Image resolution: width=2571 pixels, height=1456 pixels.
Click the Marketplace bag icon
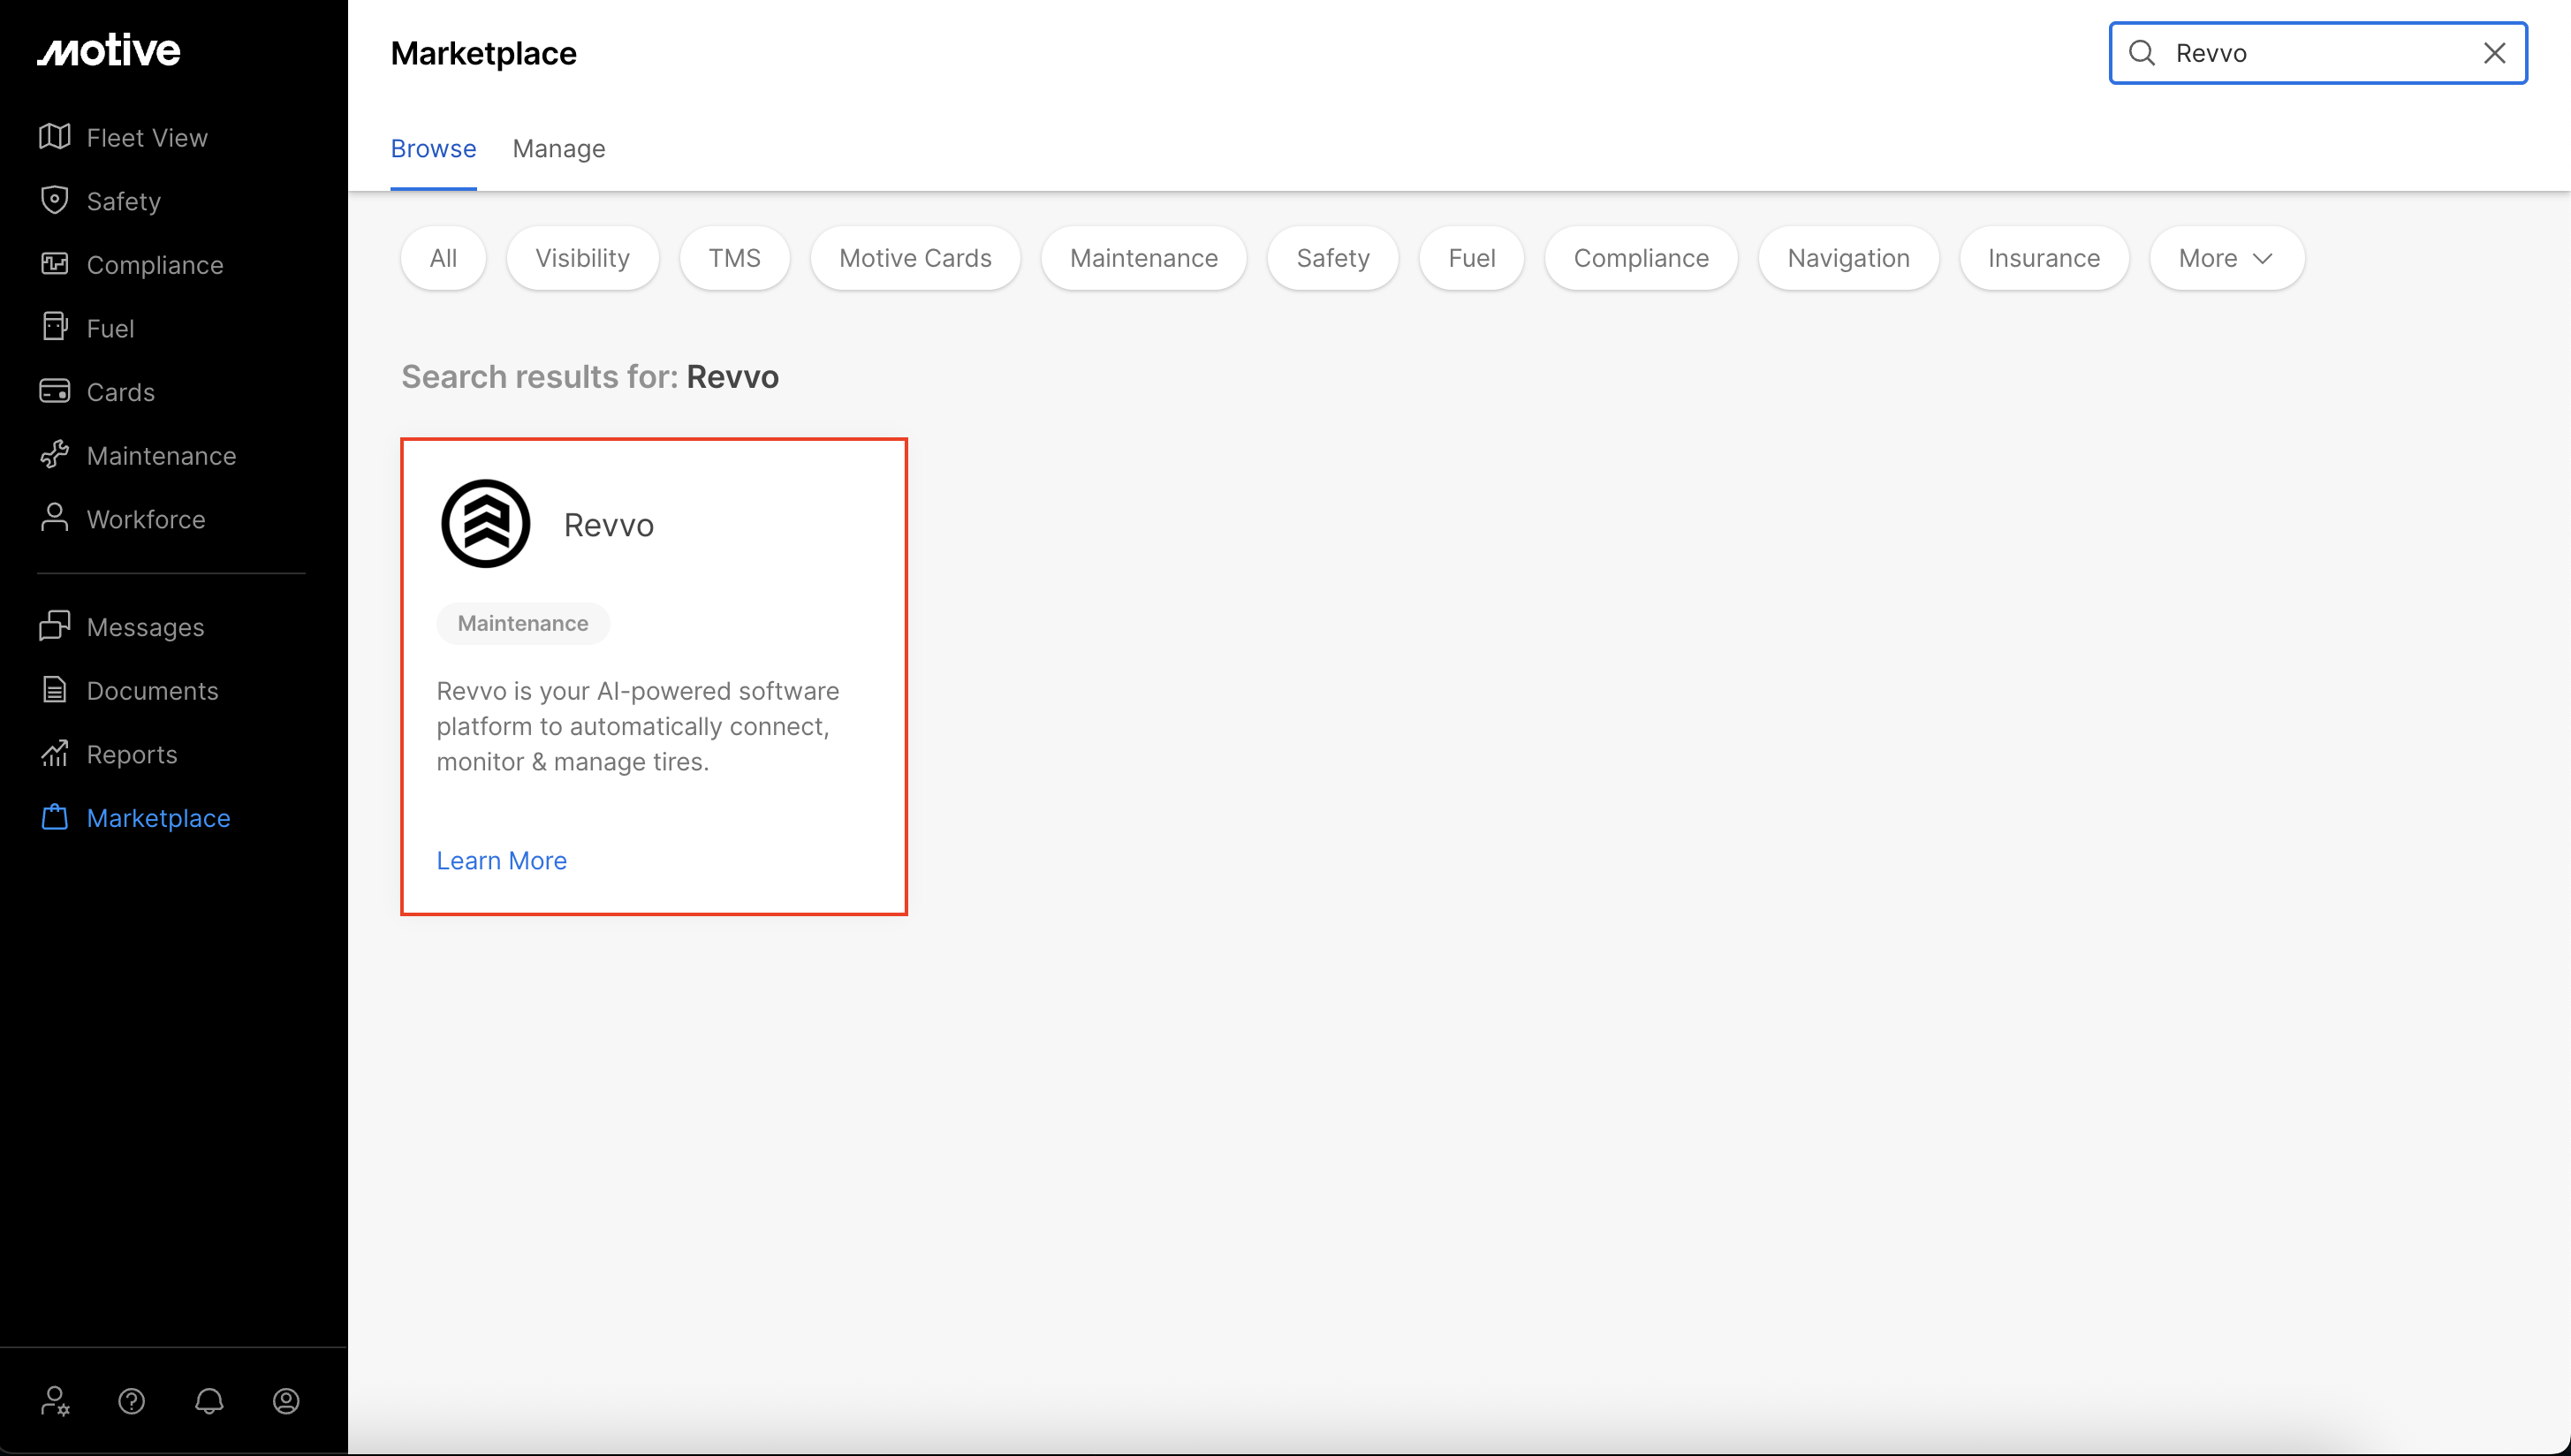coord(54,817)
